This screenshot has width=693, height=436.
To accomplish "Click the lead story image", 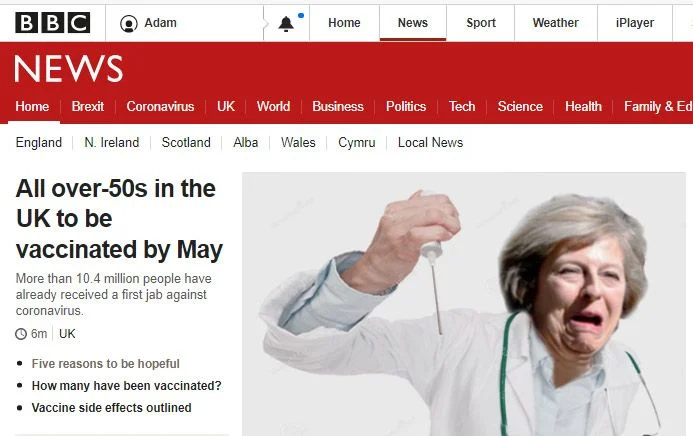I will click(464, 304).
